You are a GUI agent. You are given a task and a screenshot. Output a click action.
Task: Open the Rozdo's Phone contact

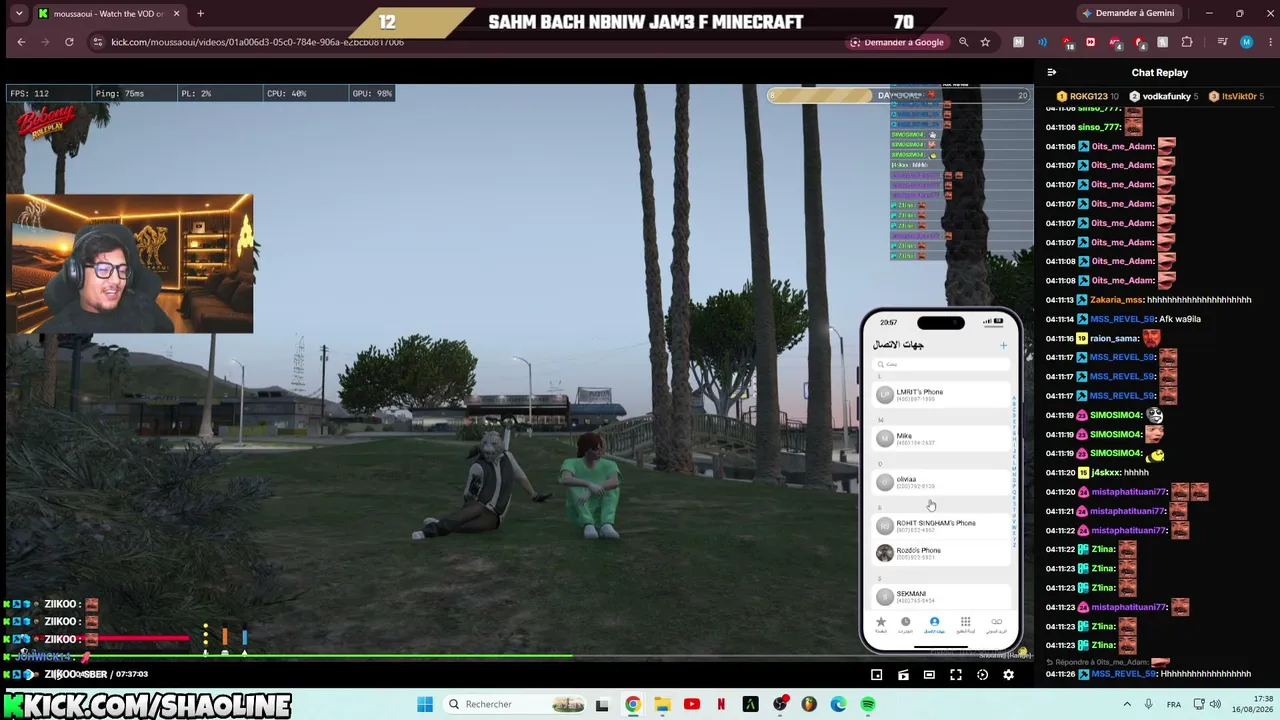(x=940, y=552)
